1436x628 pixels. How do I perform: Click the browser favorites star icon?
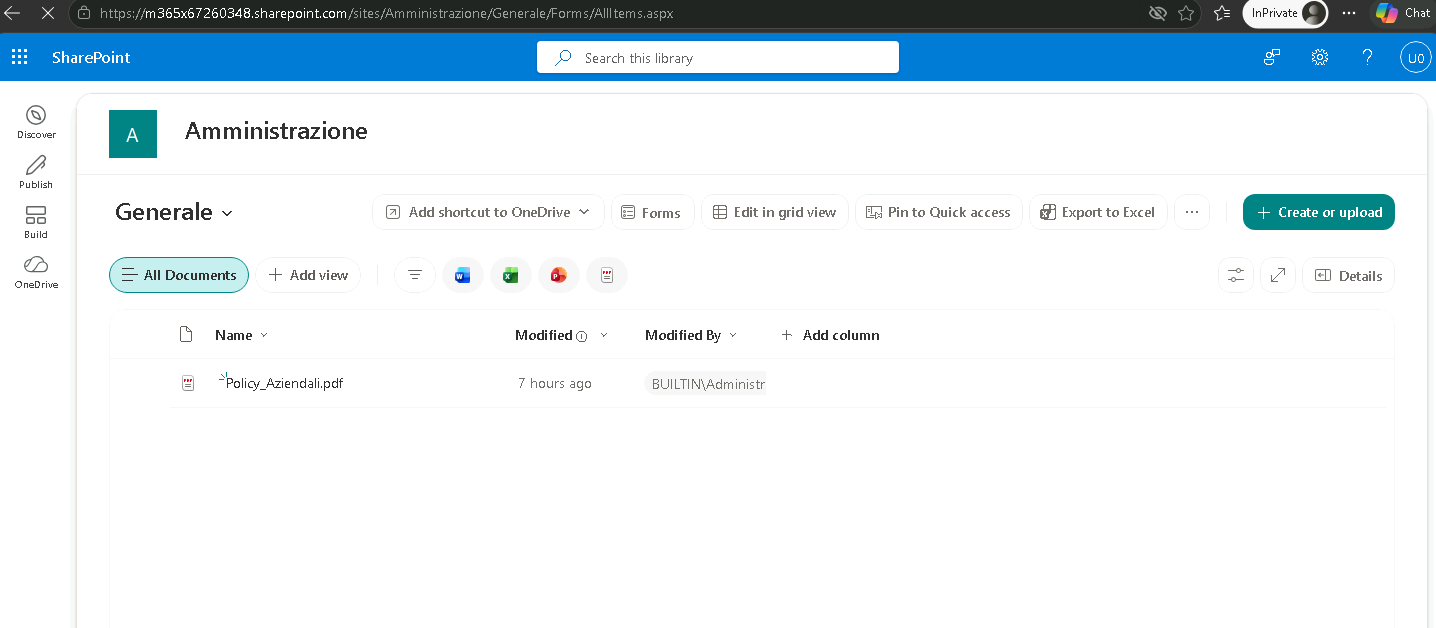pyautogui.click(x=1186, y=13)
